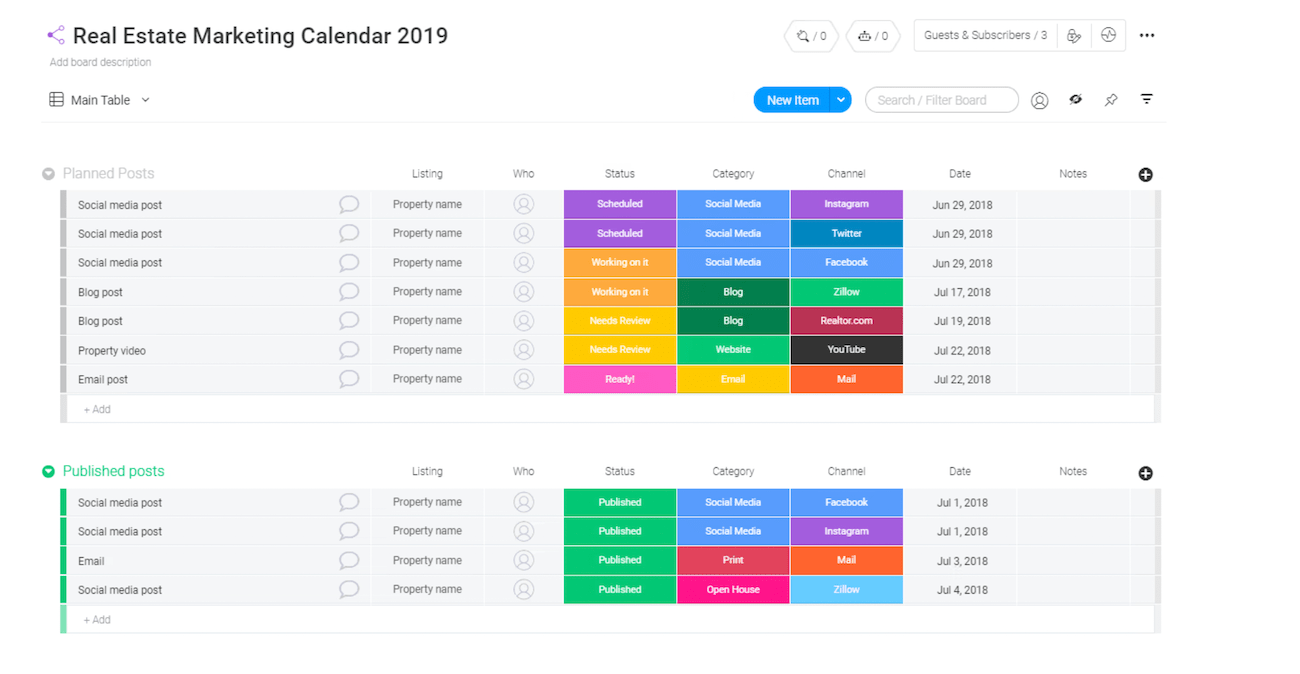
Task: Open comment bubble for Jul 19 Blog post
Action: pyautogui.click(x=349, y=321)
